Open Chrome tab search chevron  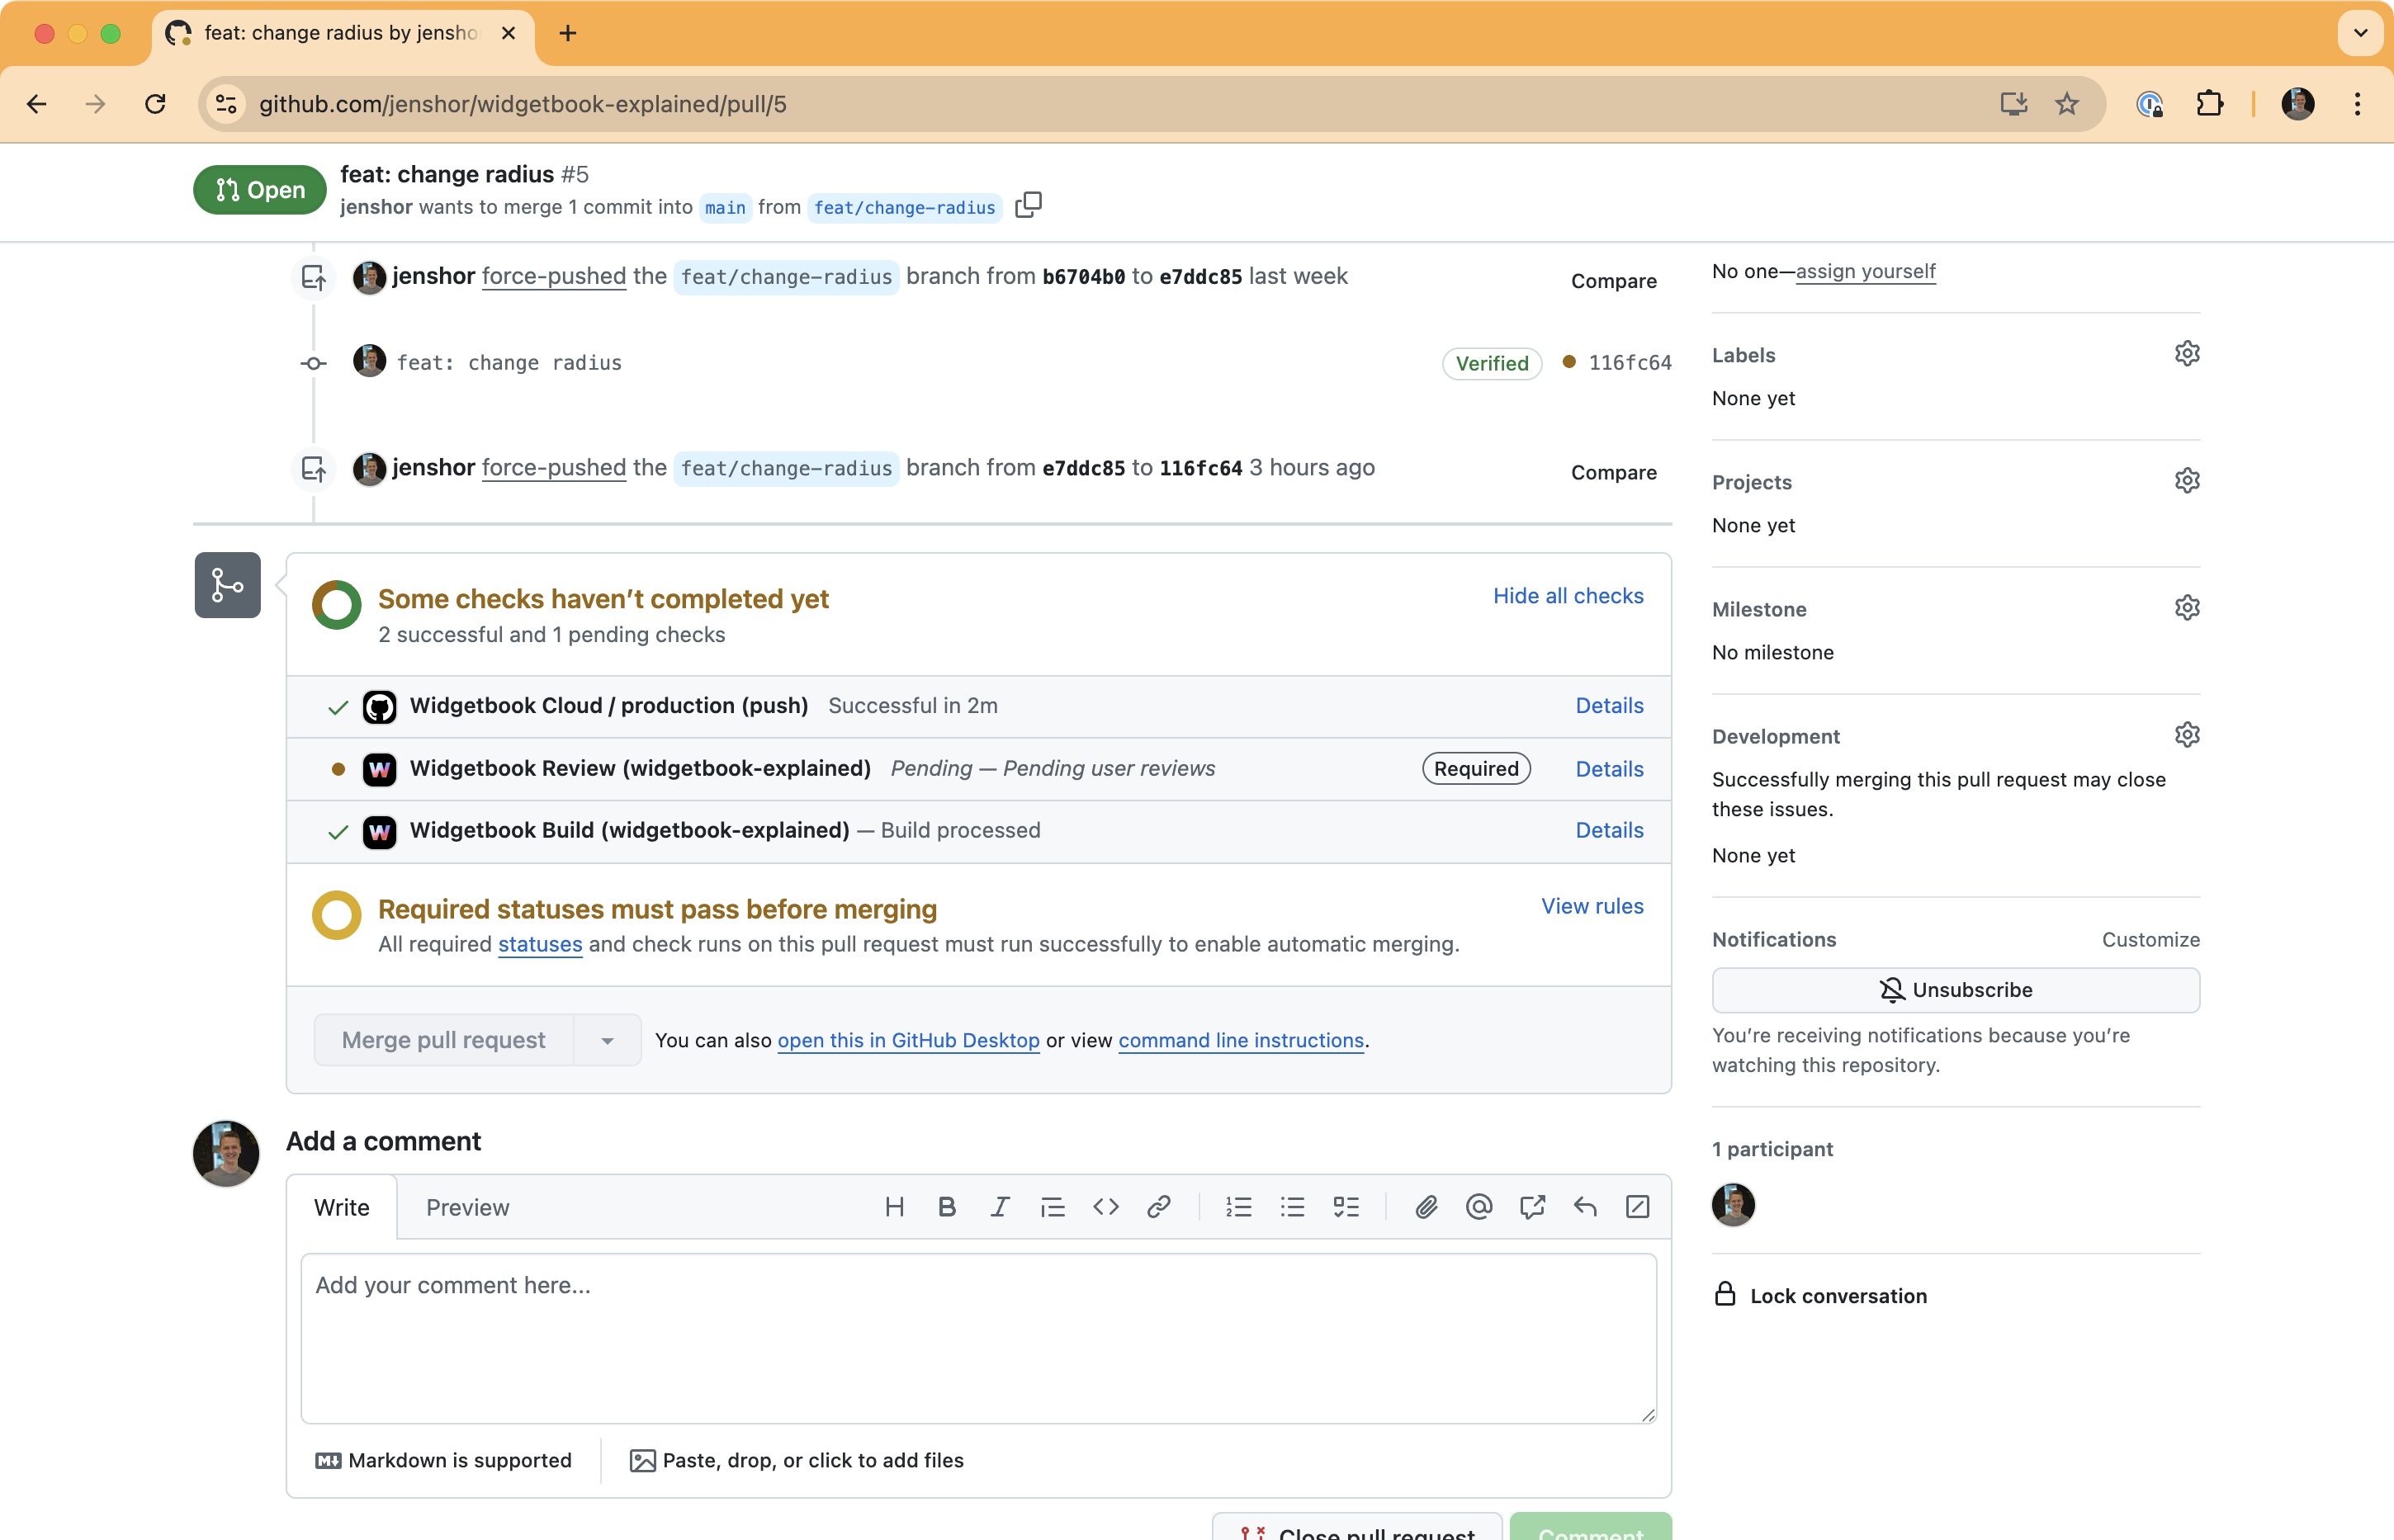[2360, 33]
